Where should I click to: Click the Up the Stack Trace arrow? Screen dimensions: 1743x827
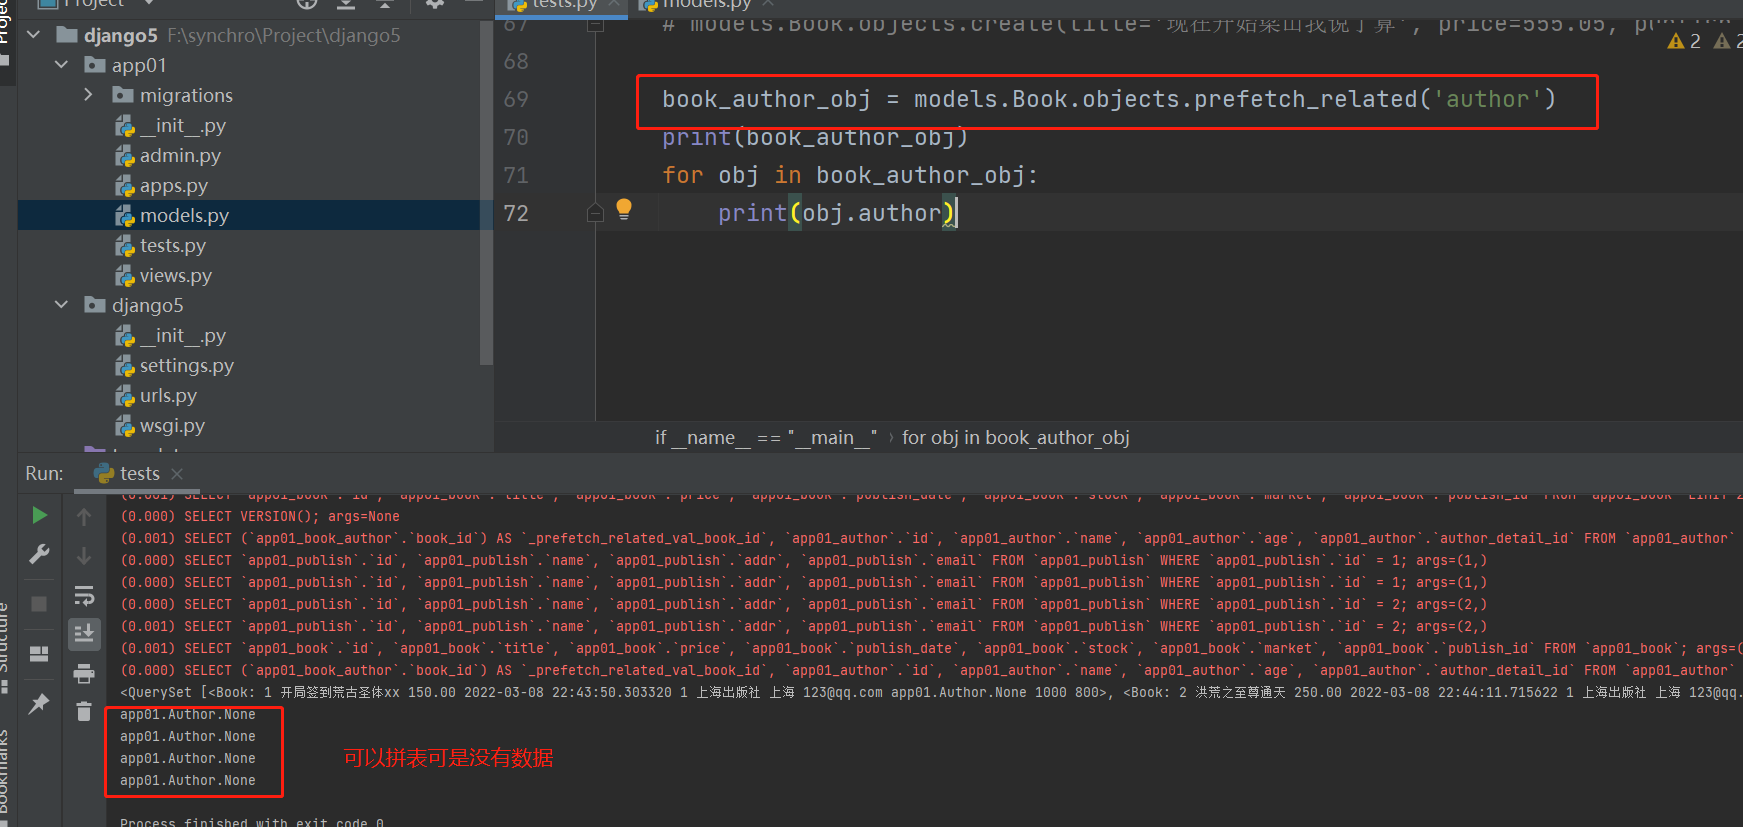[x=84, y=517]
